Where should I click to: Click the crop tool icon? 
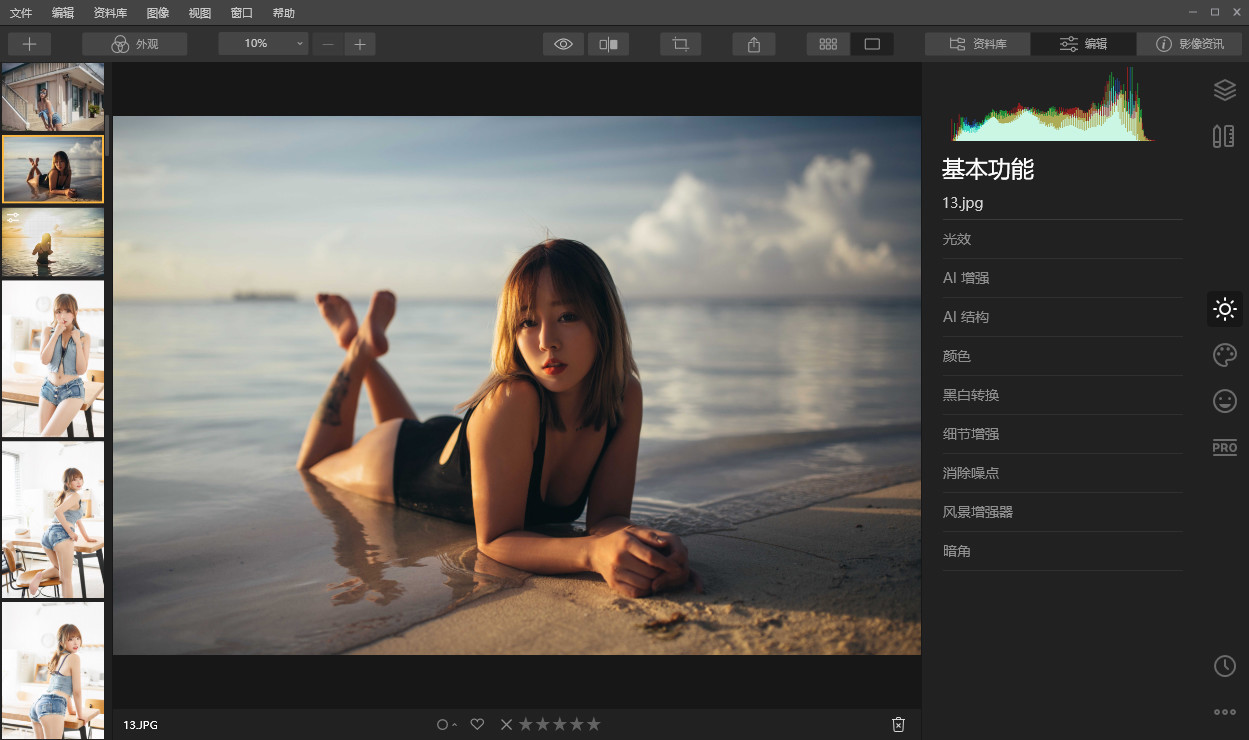point(680,44)
